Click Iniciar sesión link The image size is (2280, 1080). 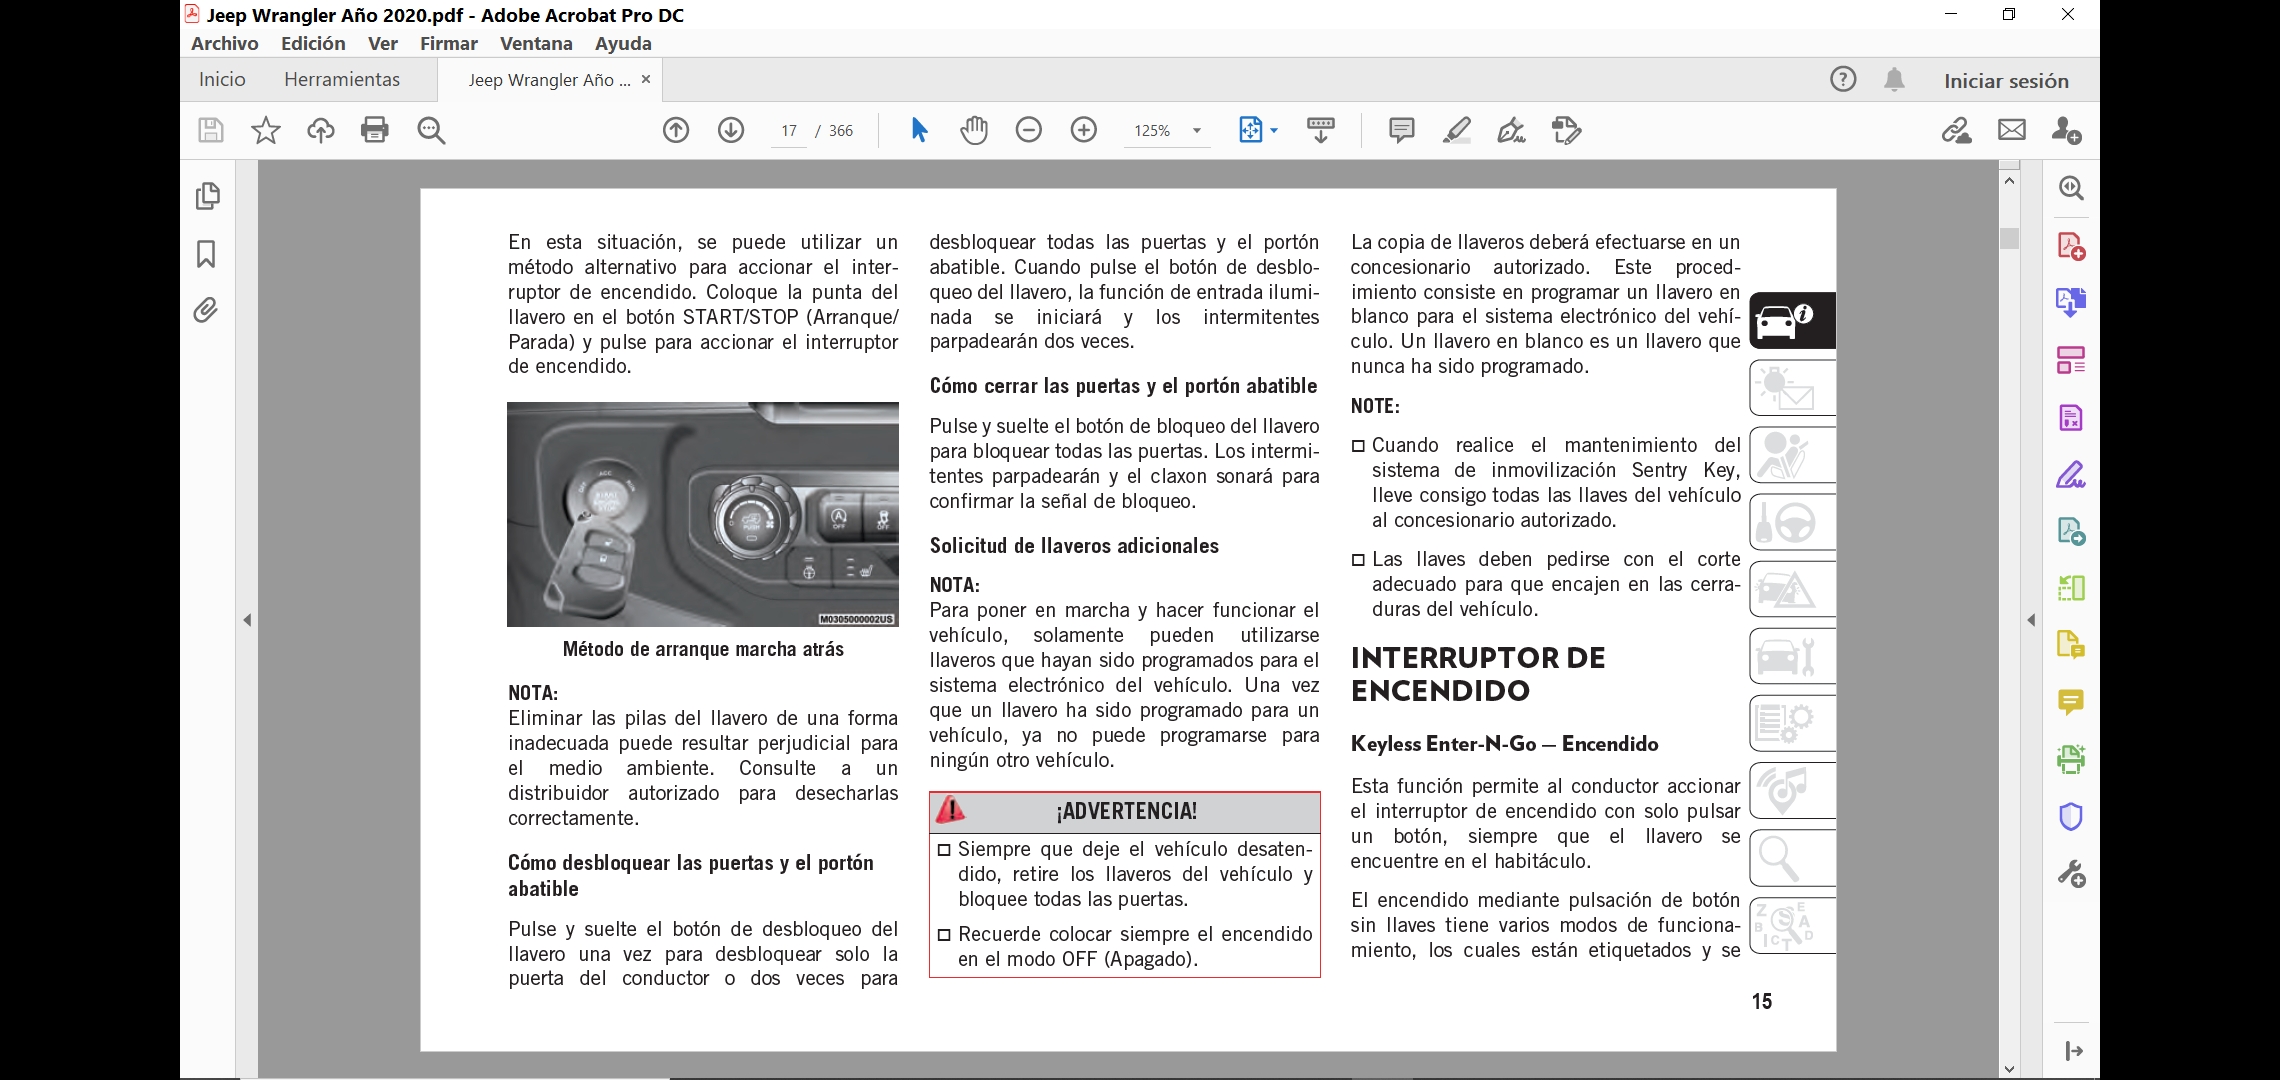point(2006,81)
